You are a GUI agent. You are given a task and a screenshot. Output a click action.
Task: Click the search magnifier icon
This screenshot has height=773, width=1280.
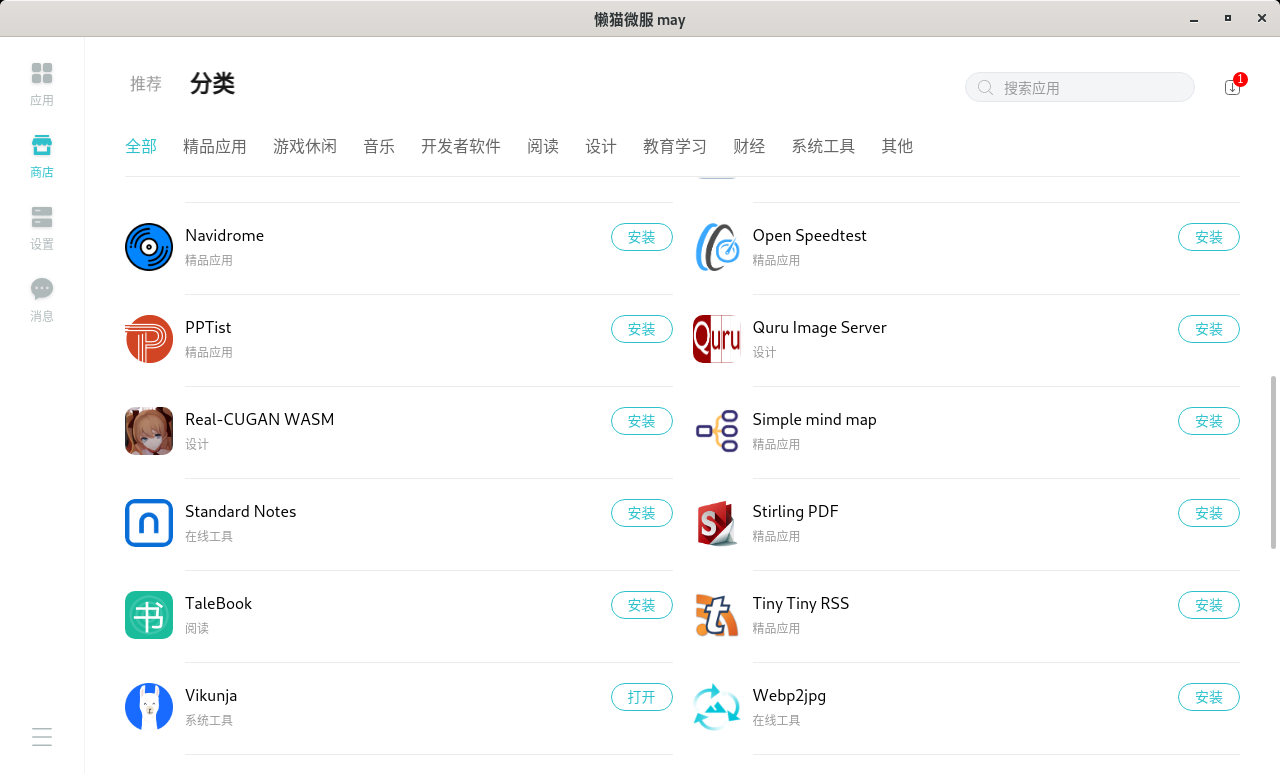coord(986,88)
